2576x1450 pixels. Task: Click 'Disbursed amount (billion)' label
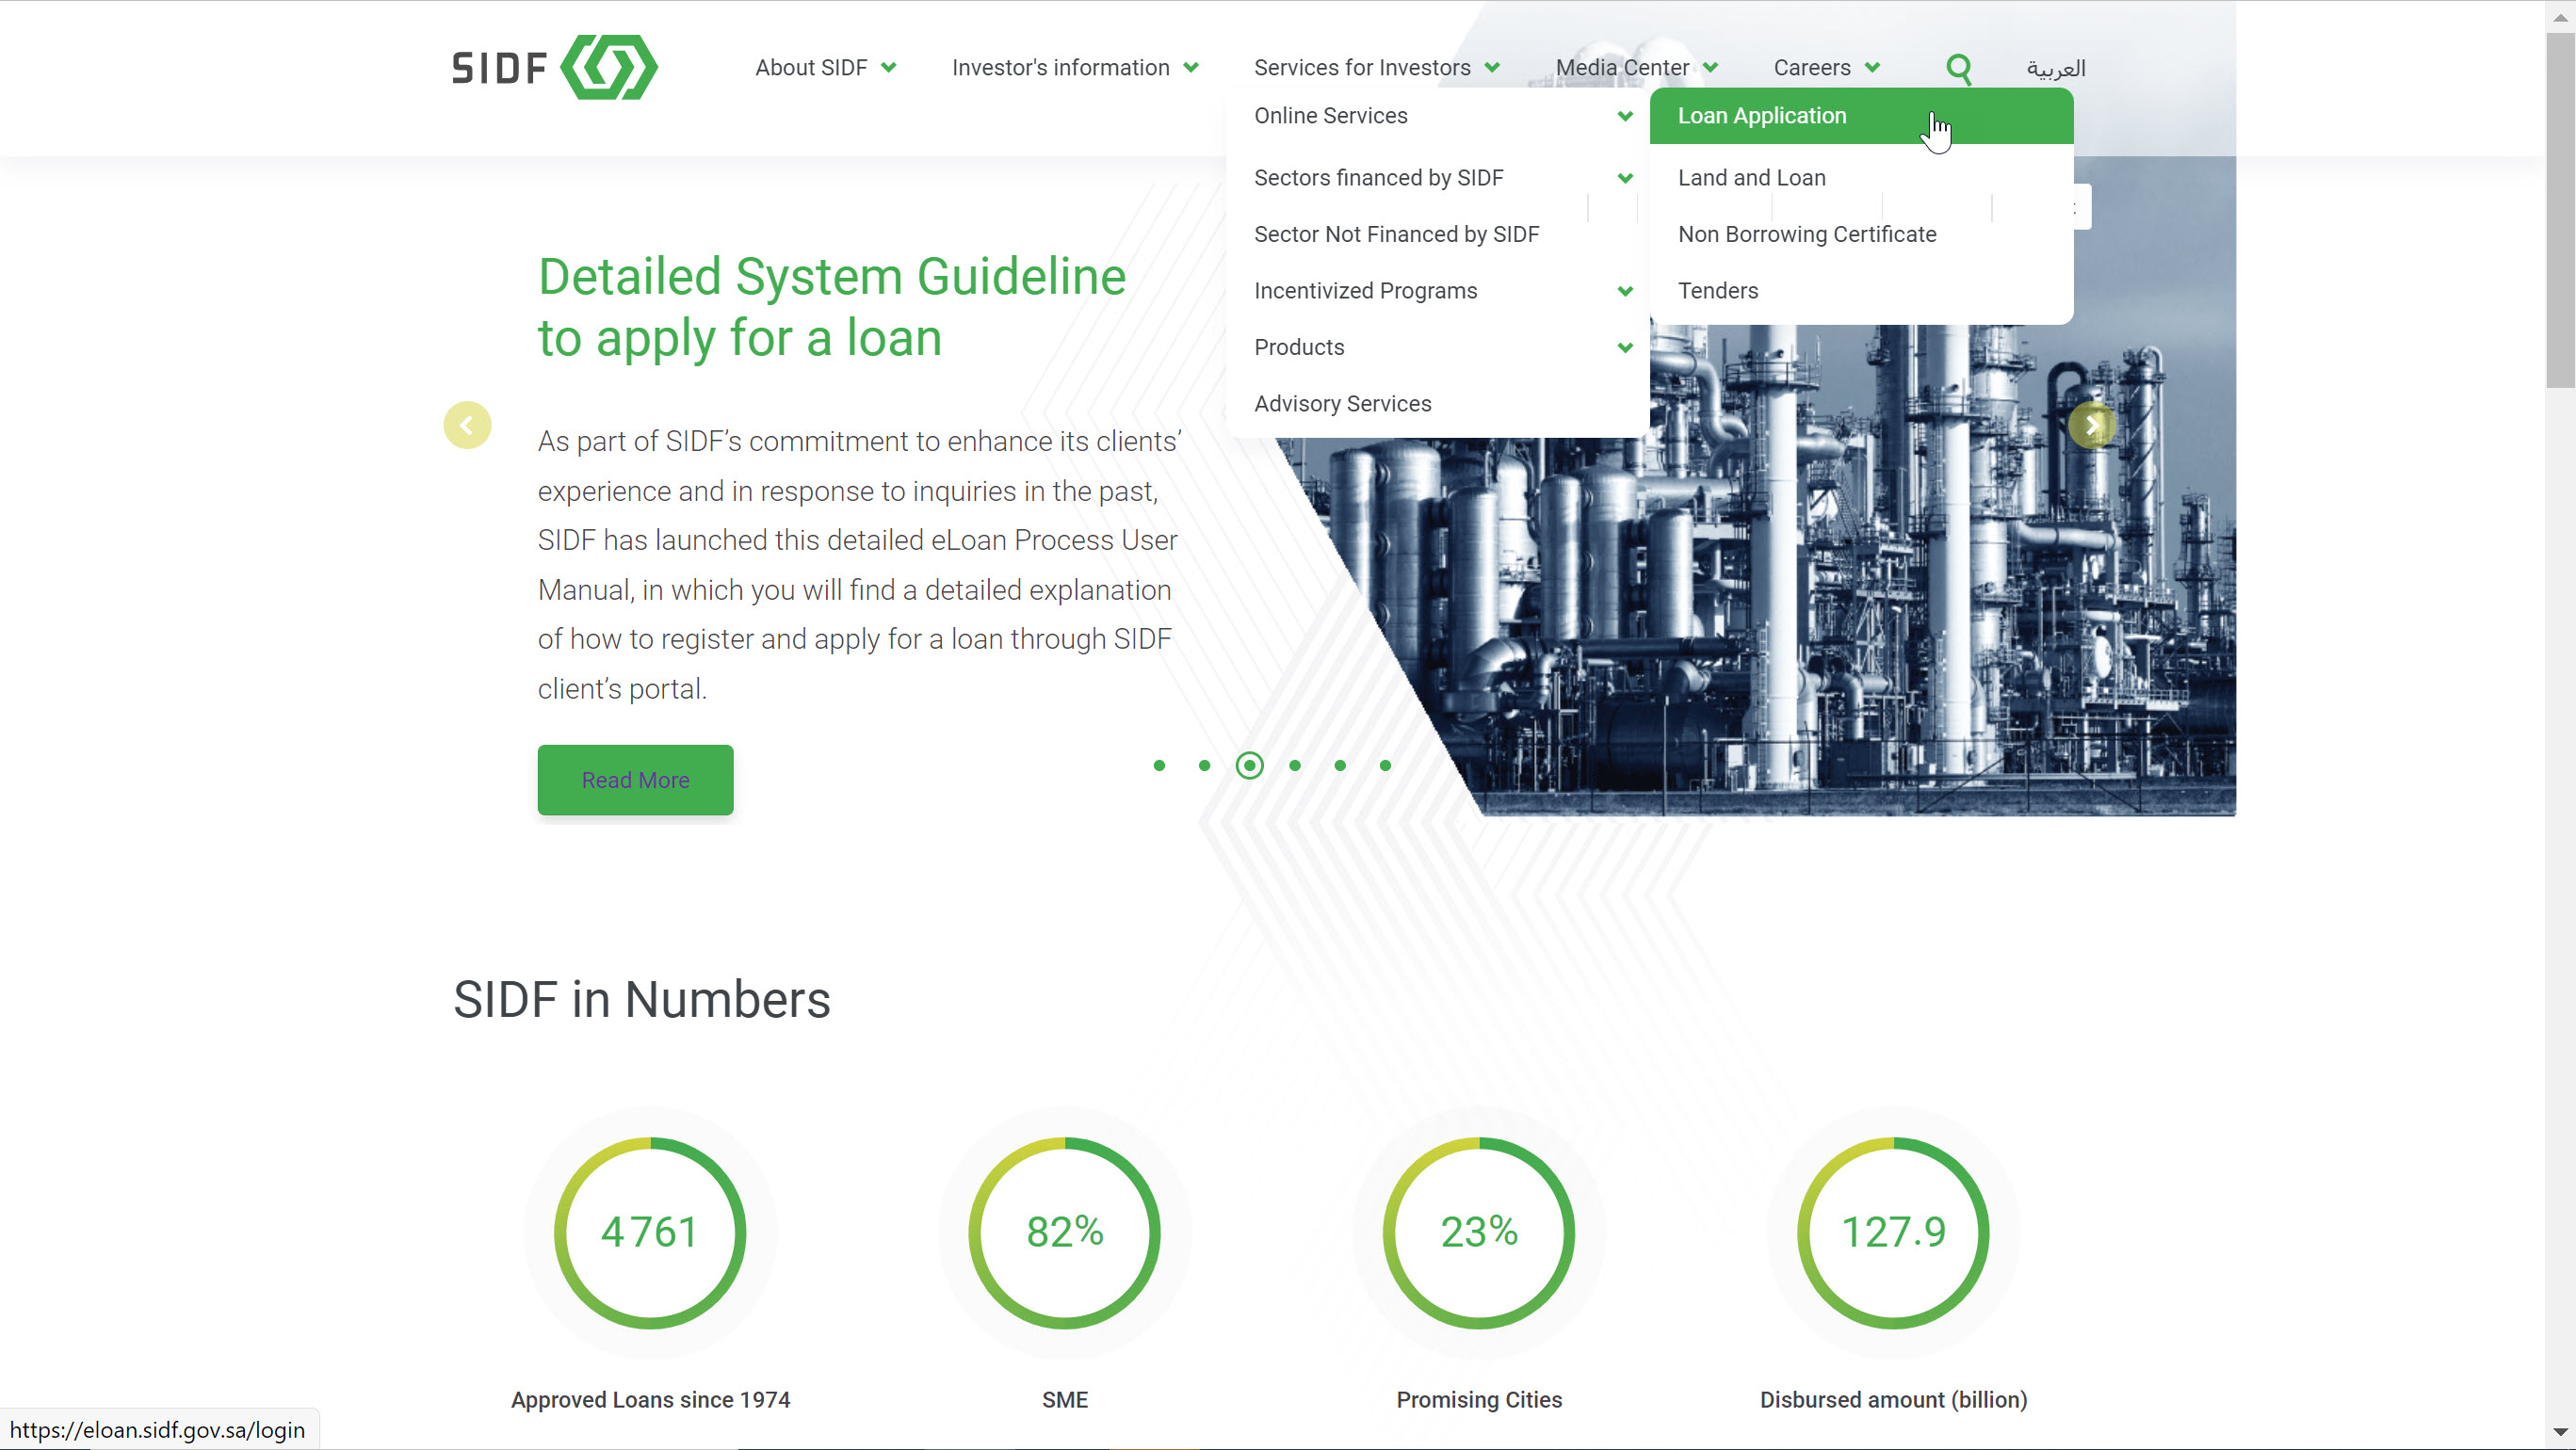[1893, 1400]
